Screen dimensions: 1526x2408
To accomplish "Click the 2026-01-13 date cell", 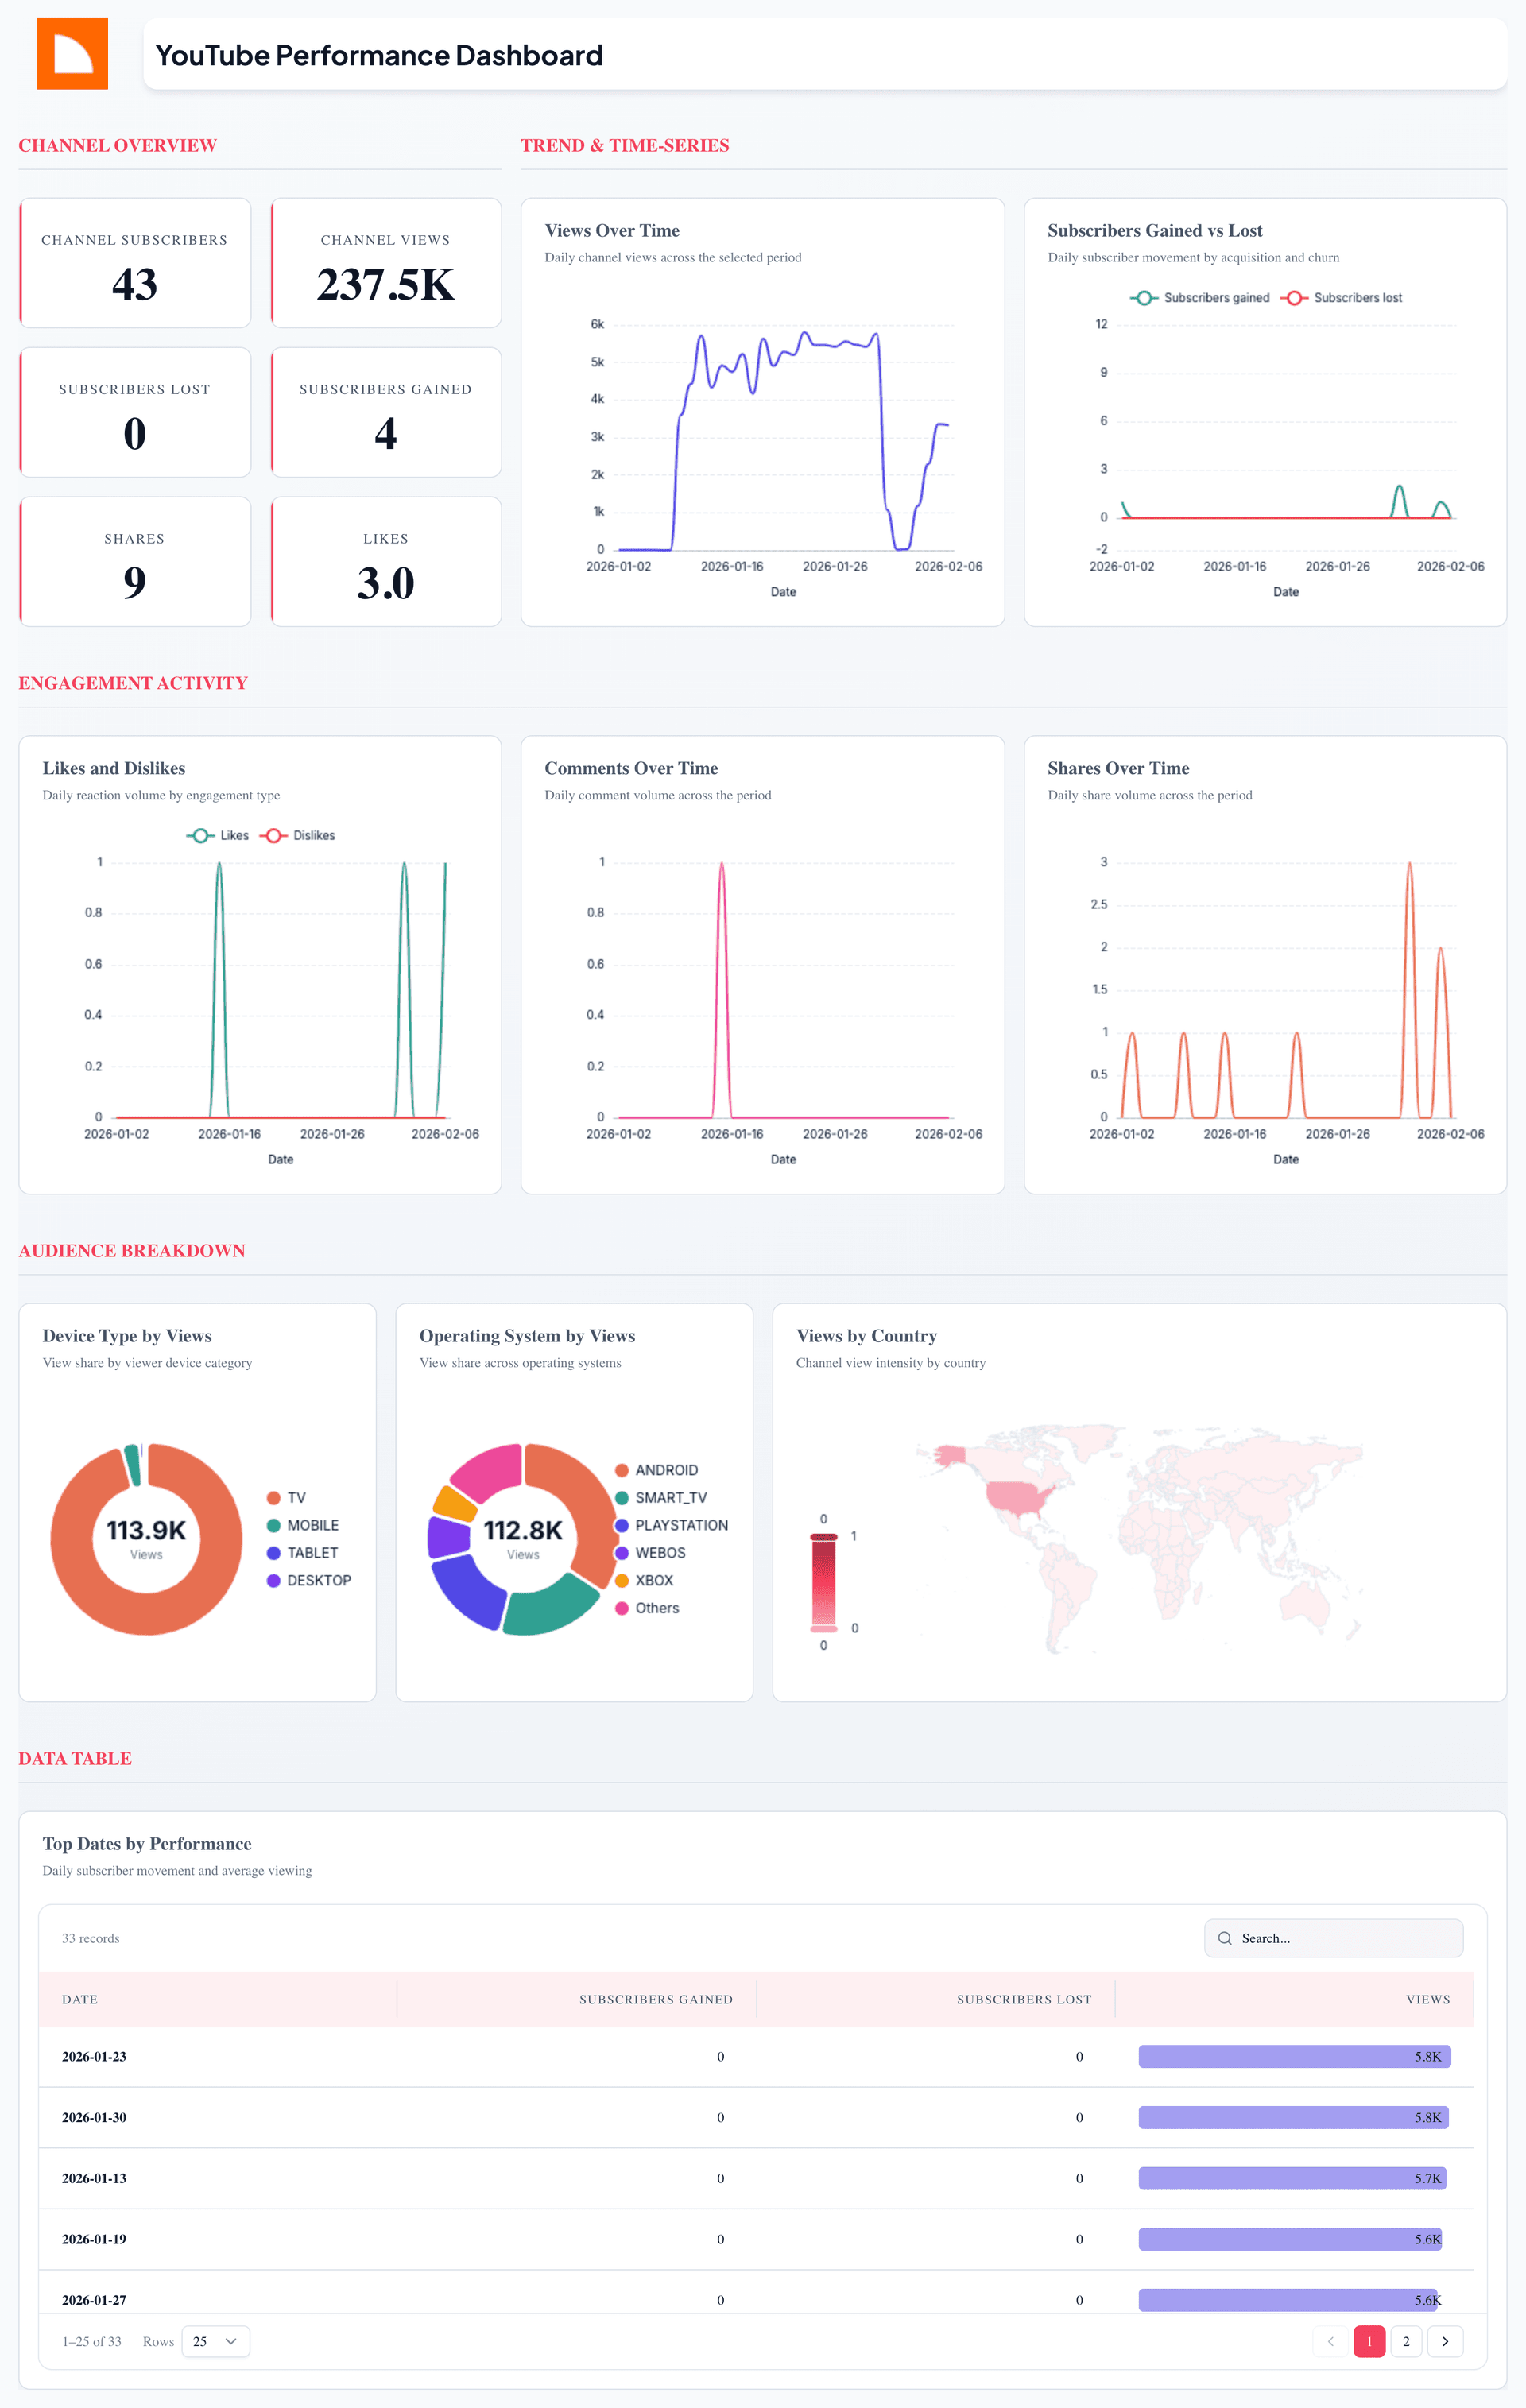I will click(94, 2178).
